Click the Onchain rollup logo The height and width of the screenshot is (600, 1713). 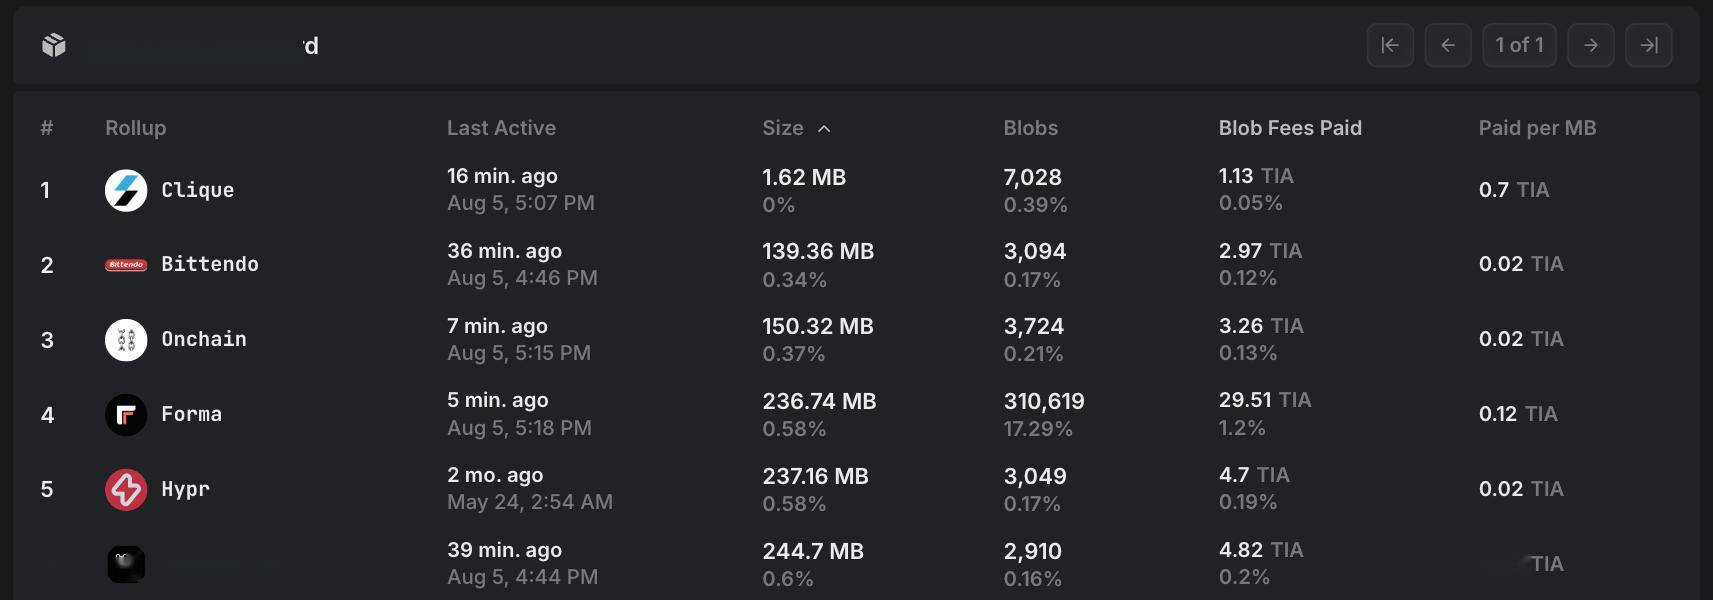pos(126,340)
